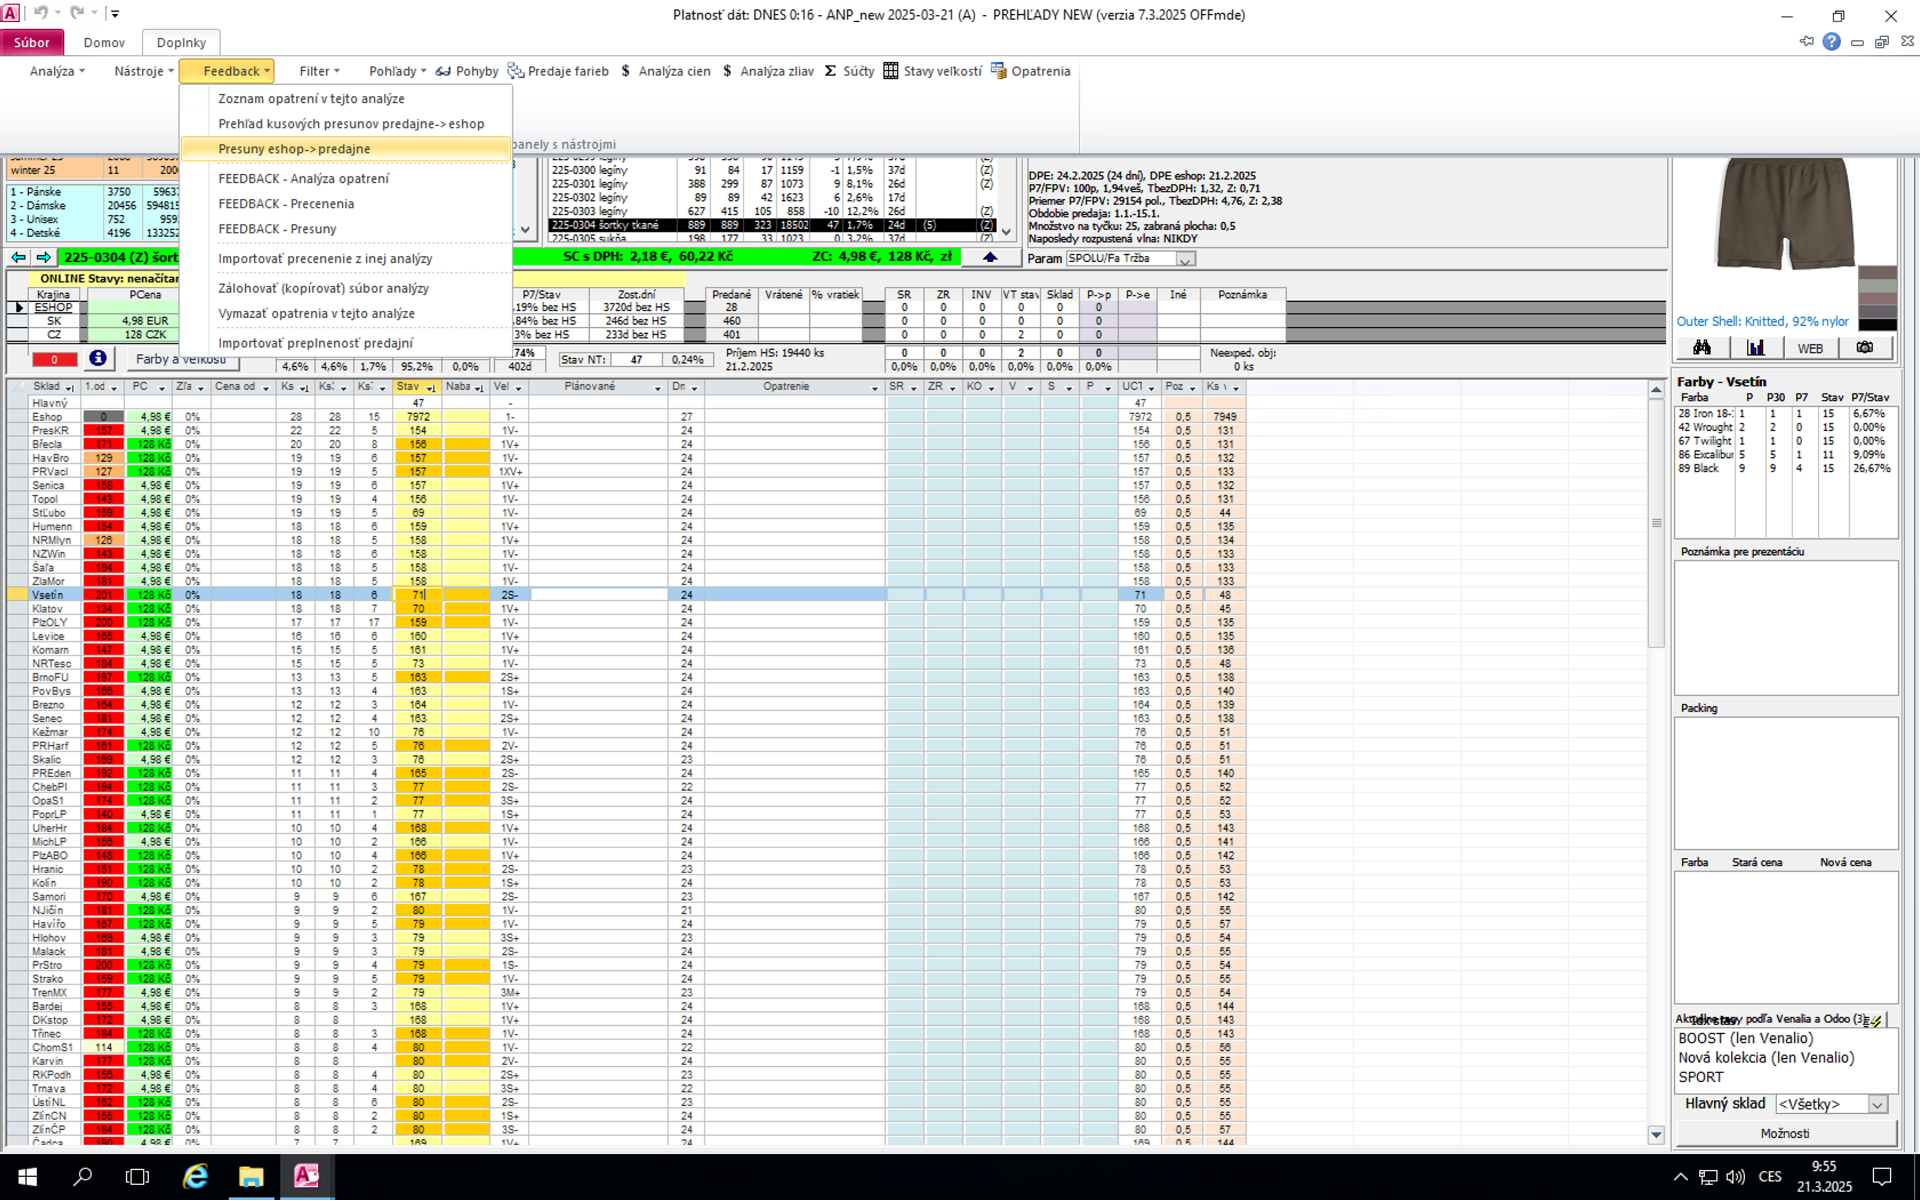Expand the Param SPOLU/Fa Tržba dropdown
The width and height of the screenshot is (1920, 1200).
click(1185, 259)
